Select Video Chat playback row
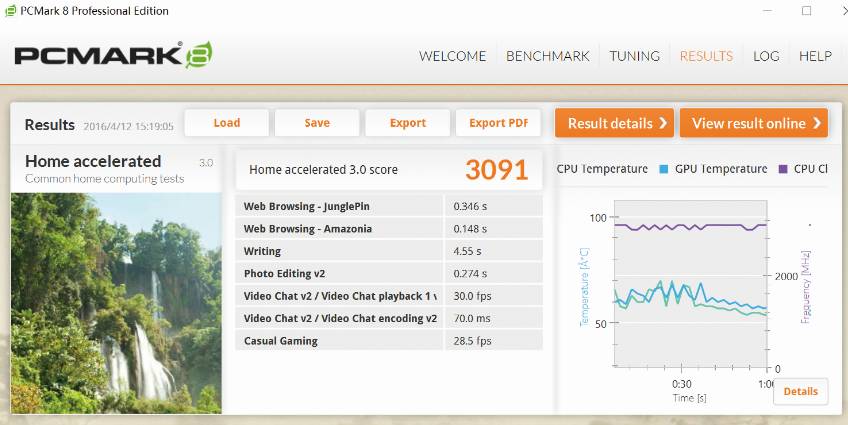Screen dimensions: 848x425 click(x=389, y=296)
